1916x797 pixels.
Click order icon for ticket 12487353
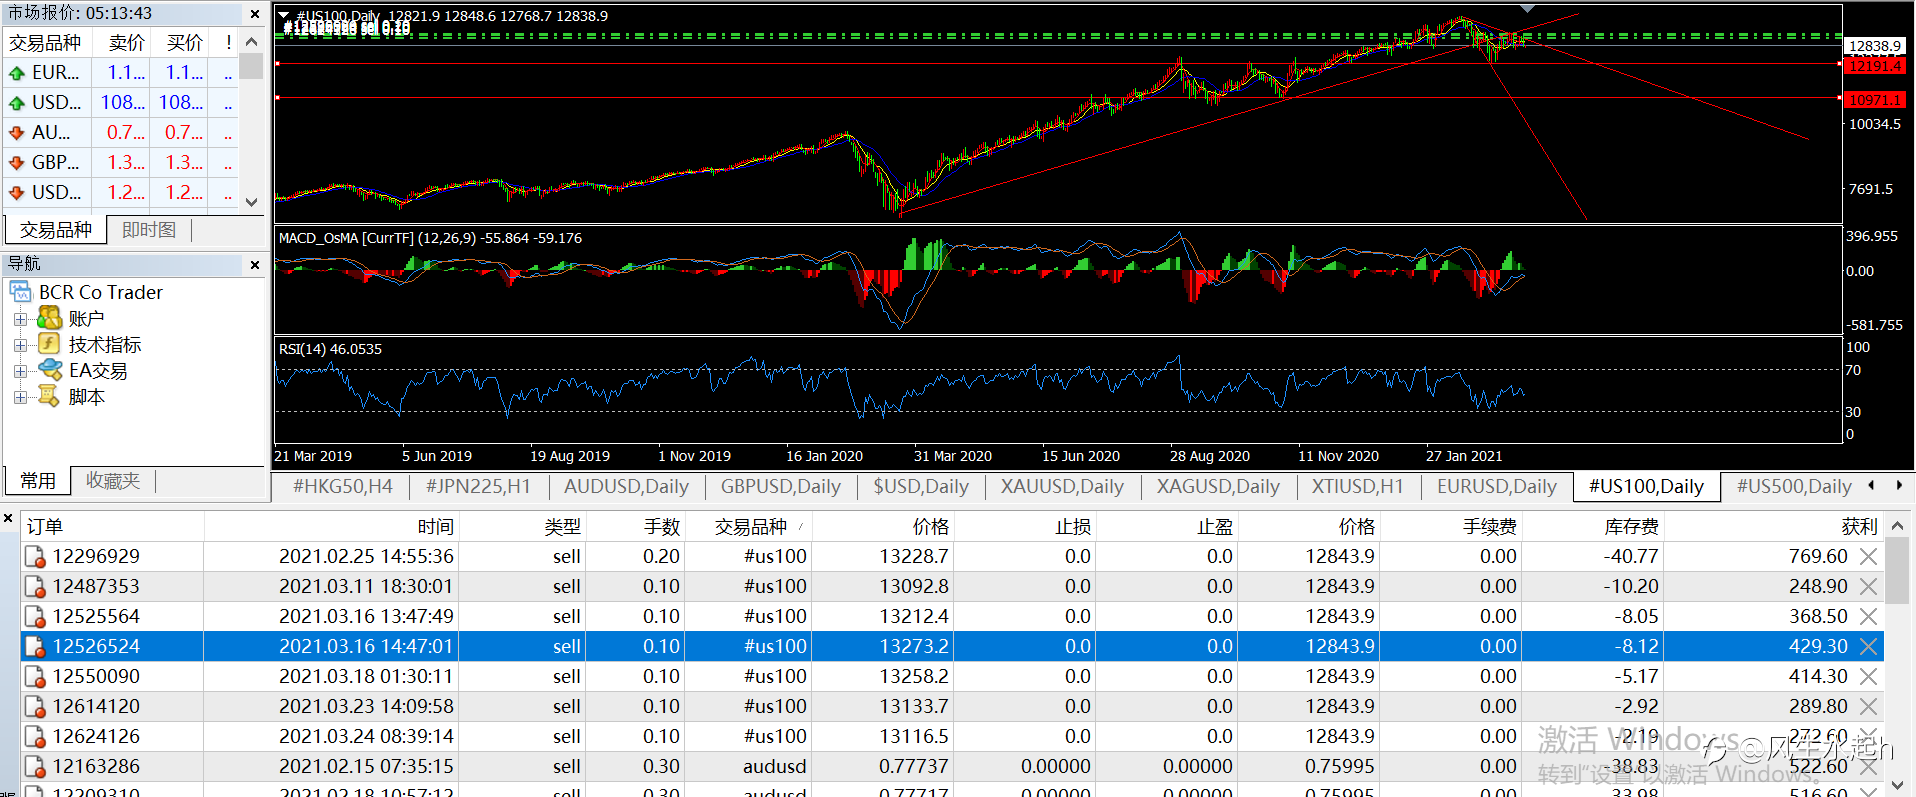35,587
